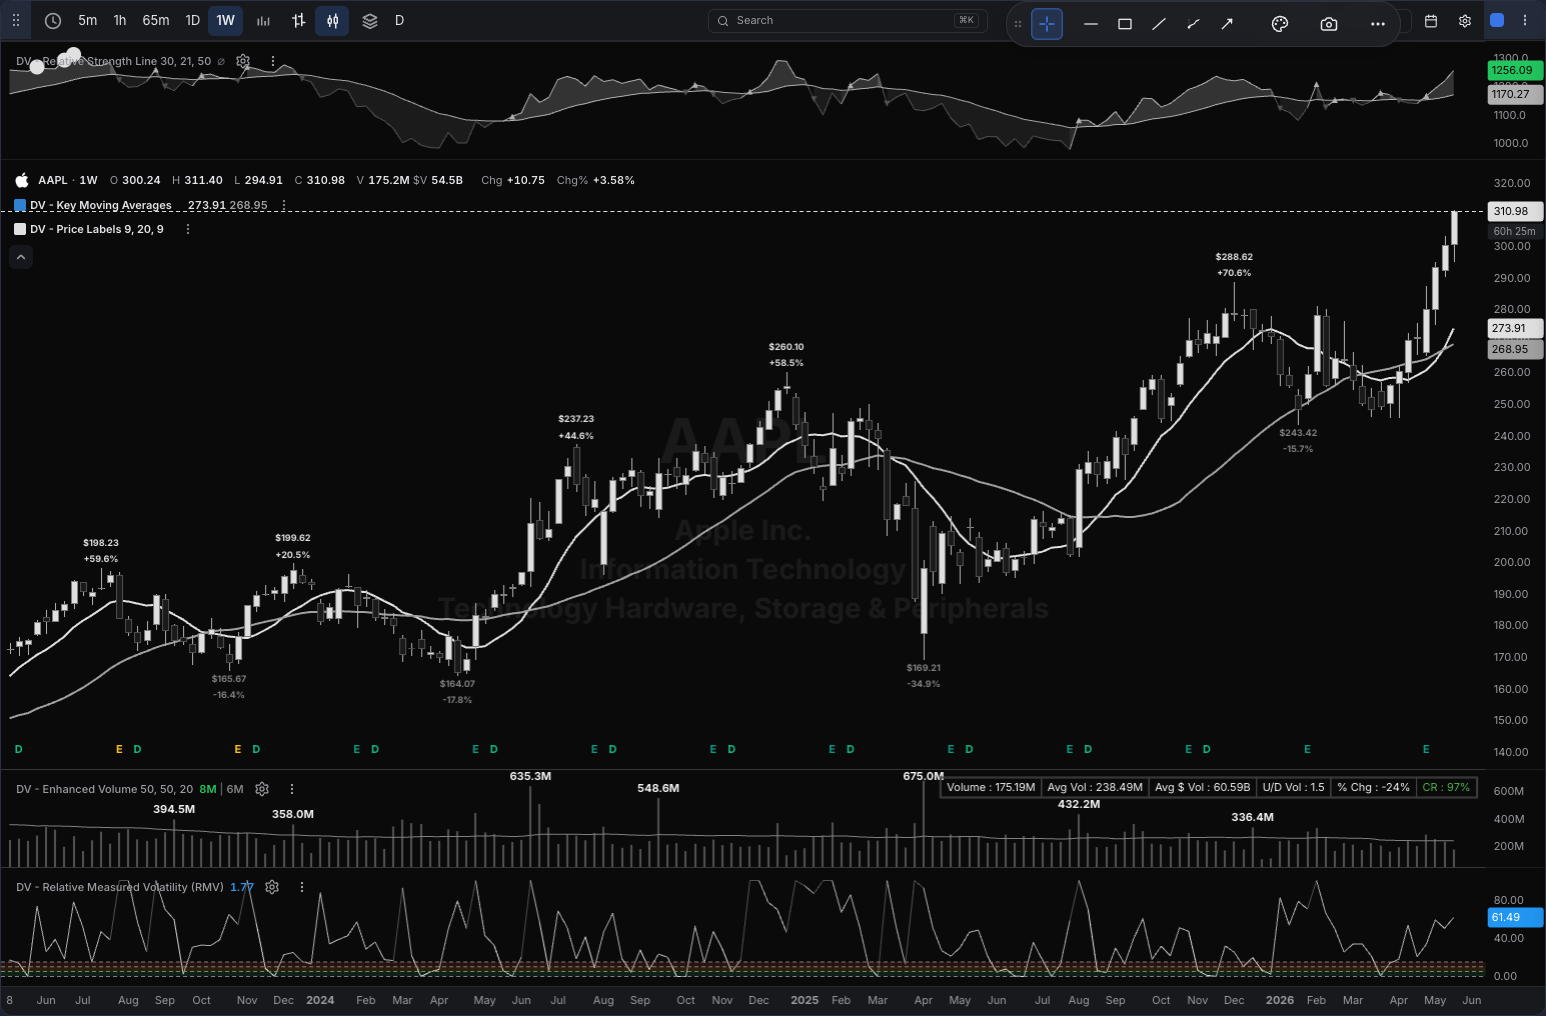The image size is (1546, 1016).
Task: Click earnings E marker near May 2026
Action: tap(1426, 749)
